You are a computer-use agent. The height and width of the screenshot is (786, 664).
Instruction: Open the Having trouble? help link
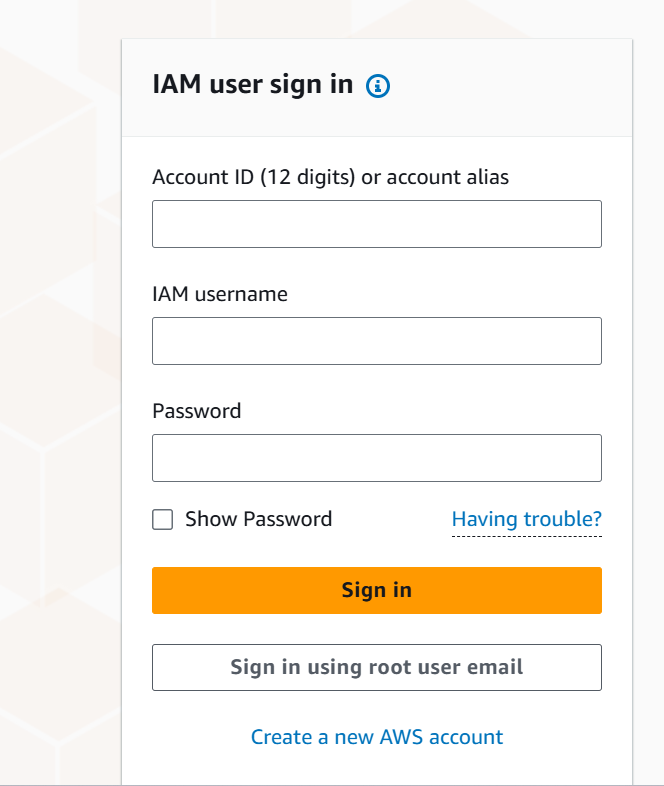(x=526, y=519)
